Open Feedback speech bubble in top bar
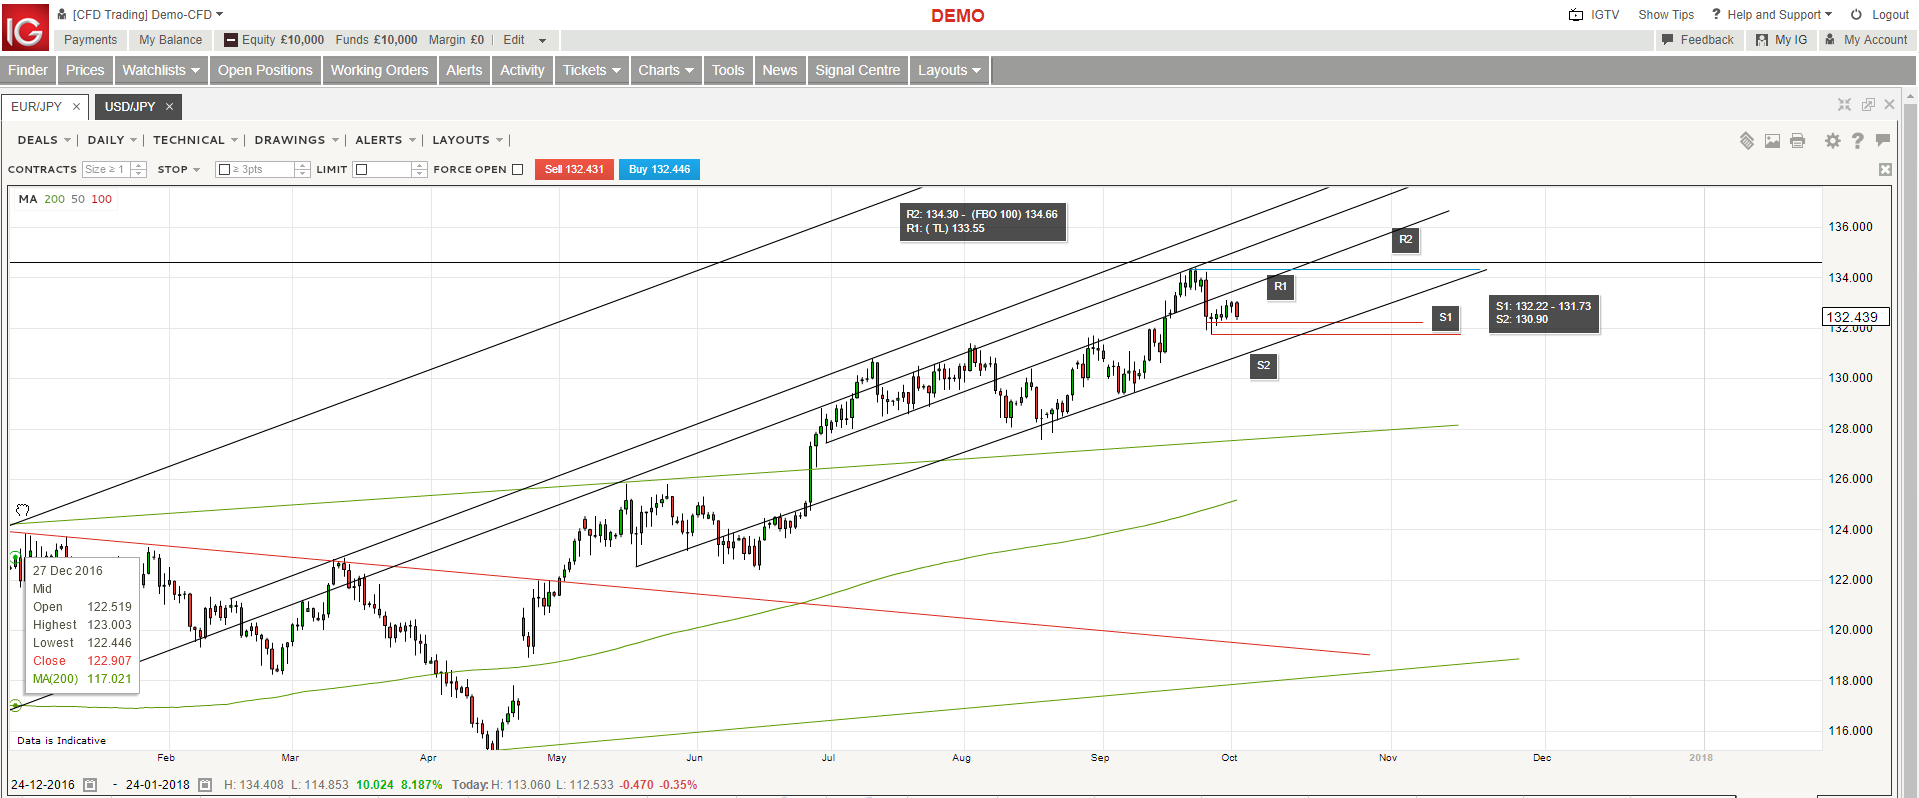The height and width of the screenshot is (798, 1919). (x=1667, y=40)
